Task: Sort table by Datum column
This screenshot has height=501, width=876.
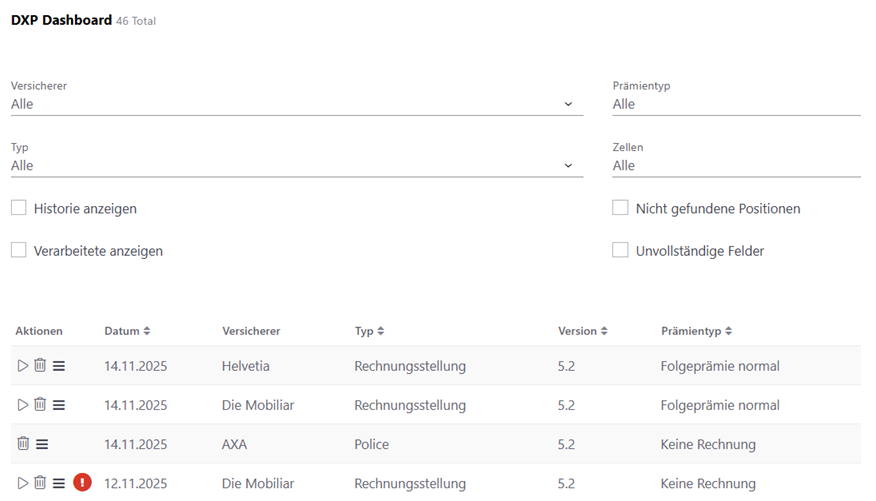Action: (127, 331)
